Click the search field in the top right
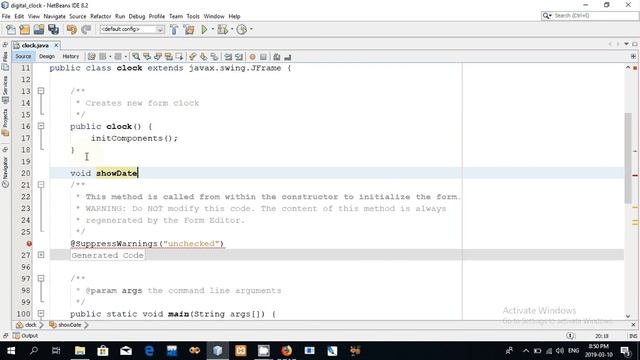 click(589, 16)
